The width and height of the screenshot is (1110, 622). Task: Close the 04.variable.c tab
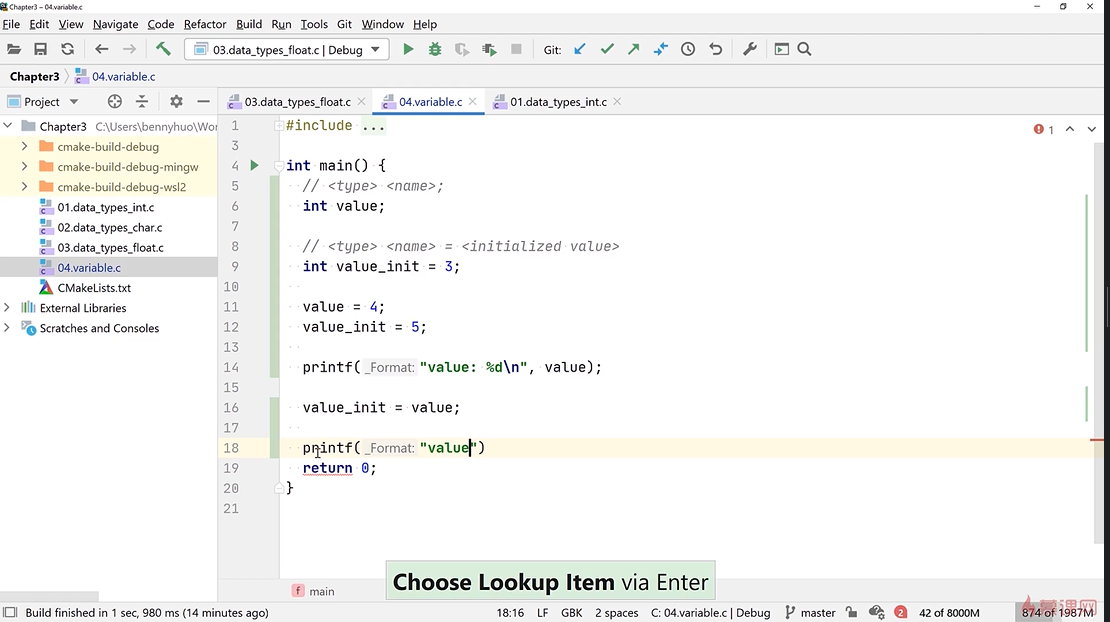[x=472, y=102]
